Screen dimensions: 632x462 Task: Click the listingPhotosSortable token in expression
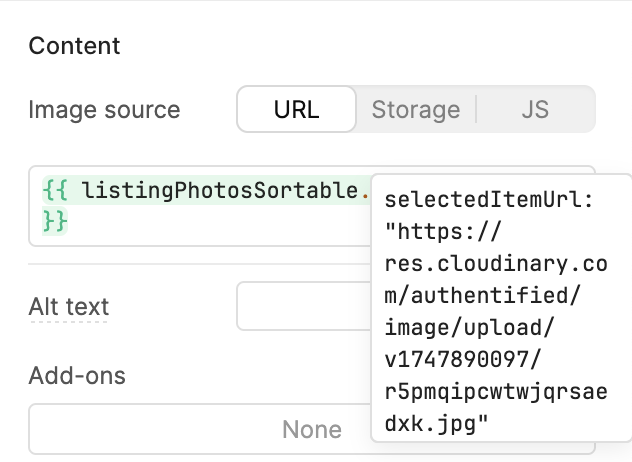[220, 190]
